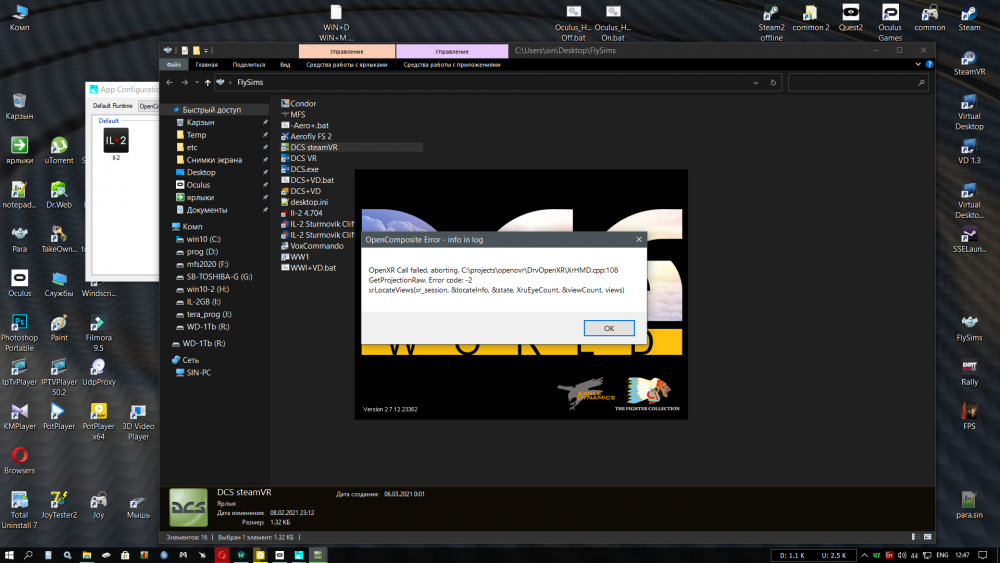The width and height of the screenshot is (1000, 563).
Task: Open the Condor shortcut in FlySims
Action: click(302, 103)
